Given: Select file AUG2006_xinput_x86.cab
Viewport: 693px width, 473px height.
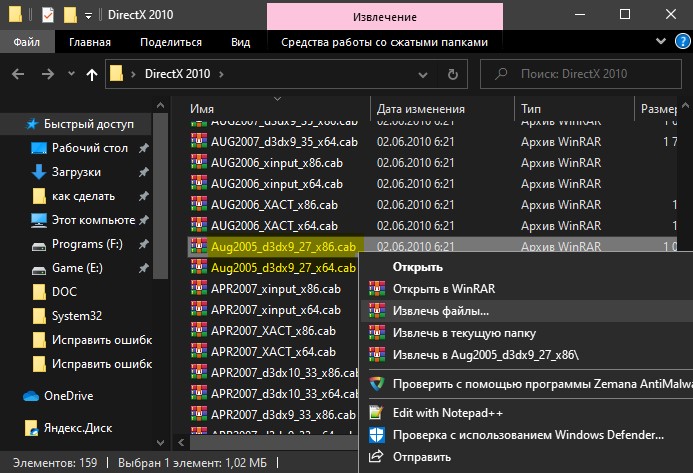Looking at the screenshot, I should click(277, 163).
